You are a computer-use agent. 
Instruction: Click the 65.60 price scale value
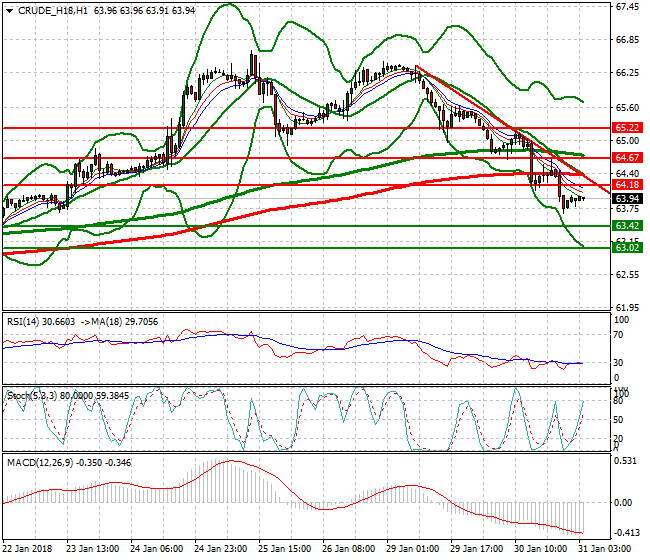pyautogui.click(x=627, y=107)
